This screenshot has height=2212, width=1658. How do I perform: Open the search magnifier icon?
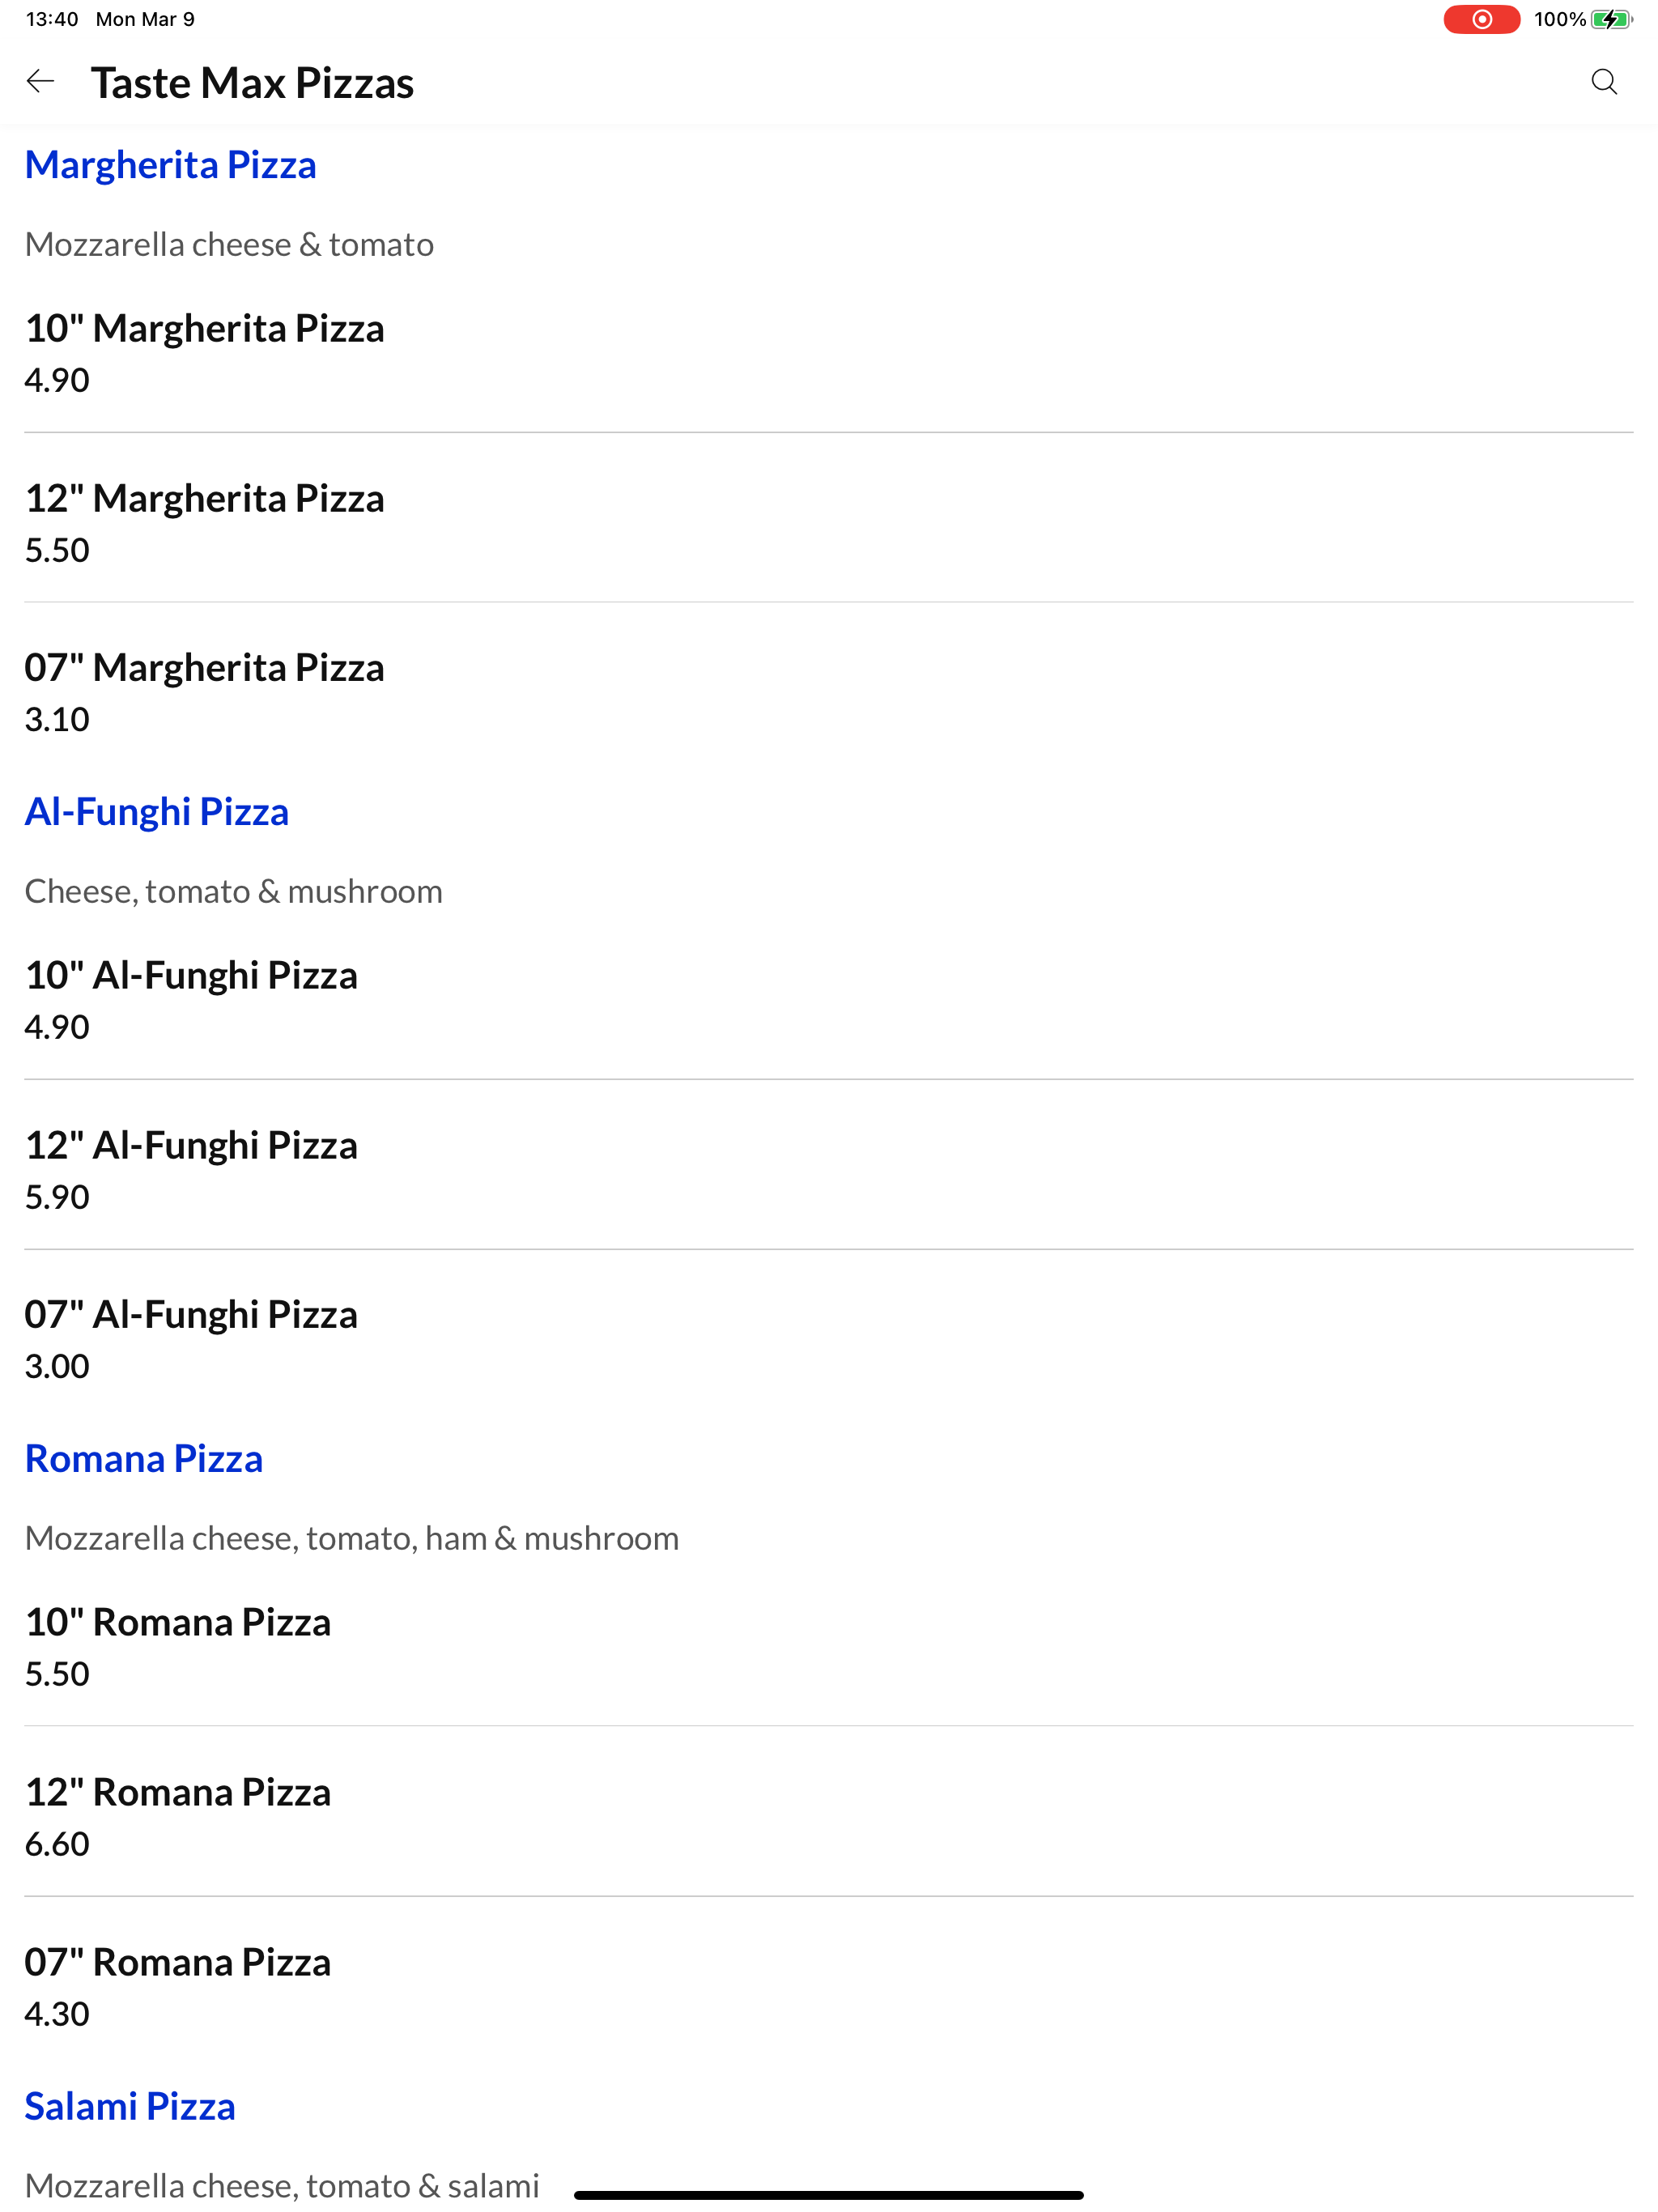click(x=1604, y=81)
